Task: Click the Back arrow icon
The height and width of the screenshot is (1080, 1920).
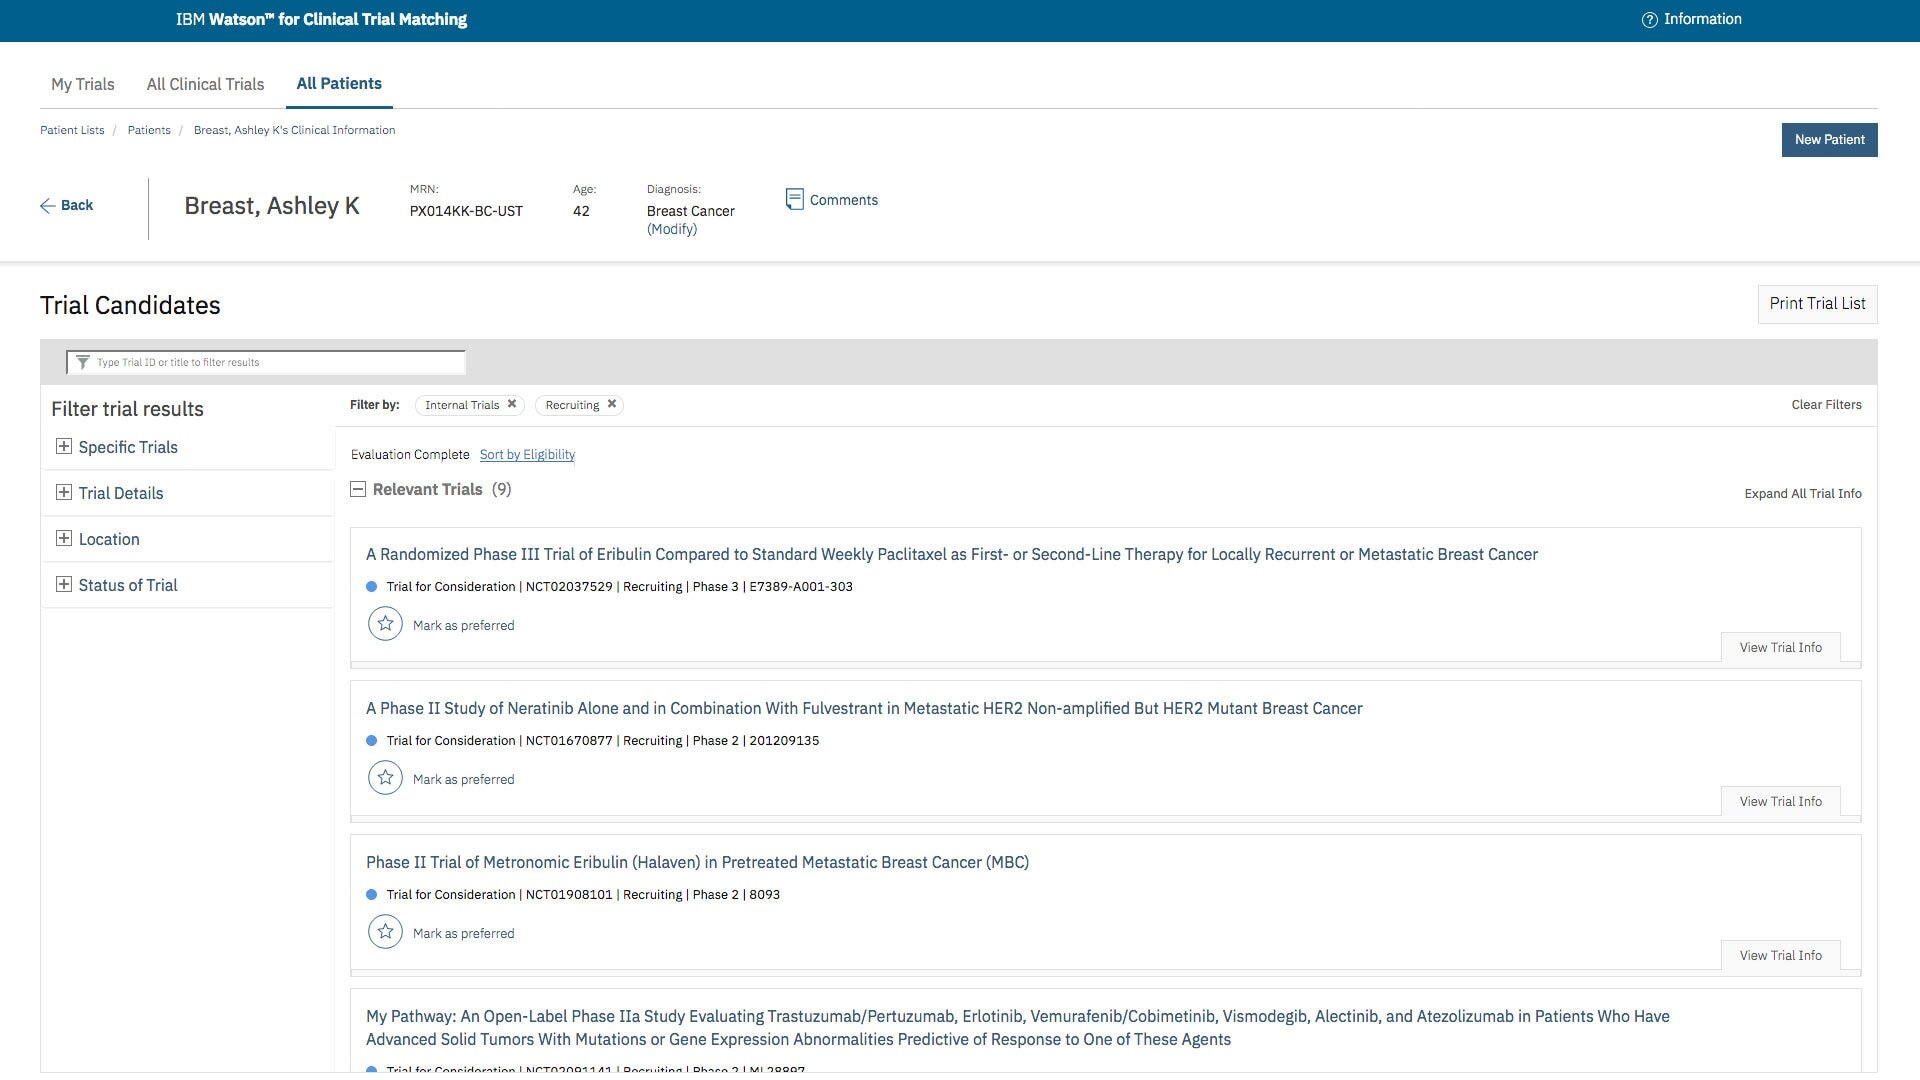Action: [x=47, y=206]
